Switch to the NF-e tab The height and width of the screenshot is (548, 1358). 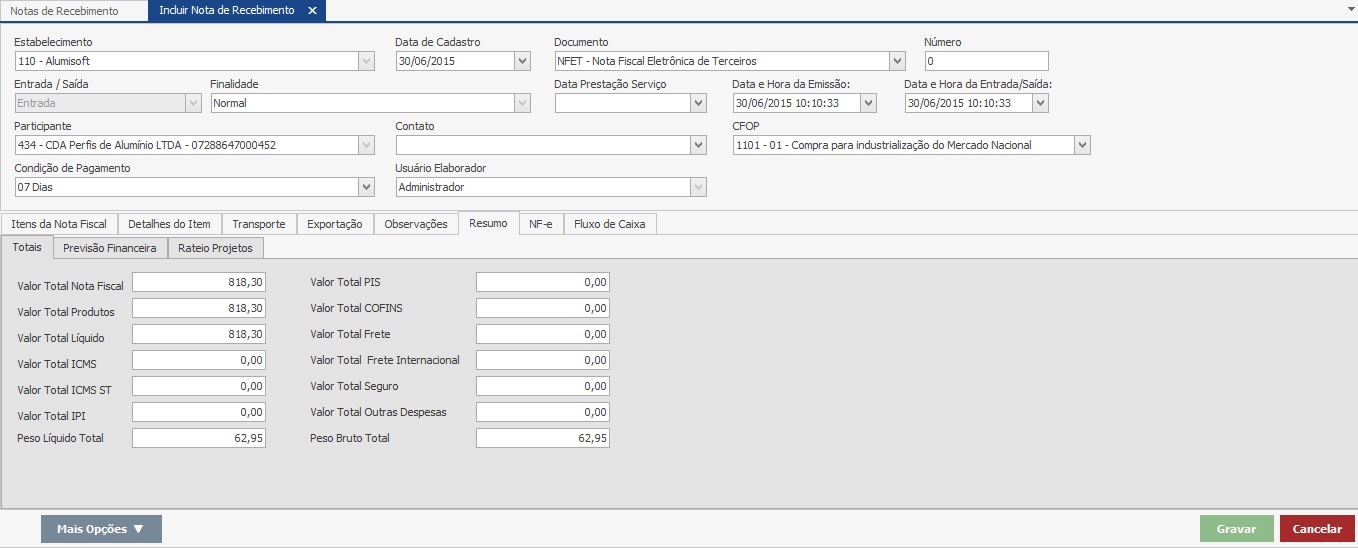point(540,224)
